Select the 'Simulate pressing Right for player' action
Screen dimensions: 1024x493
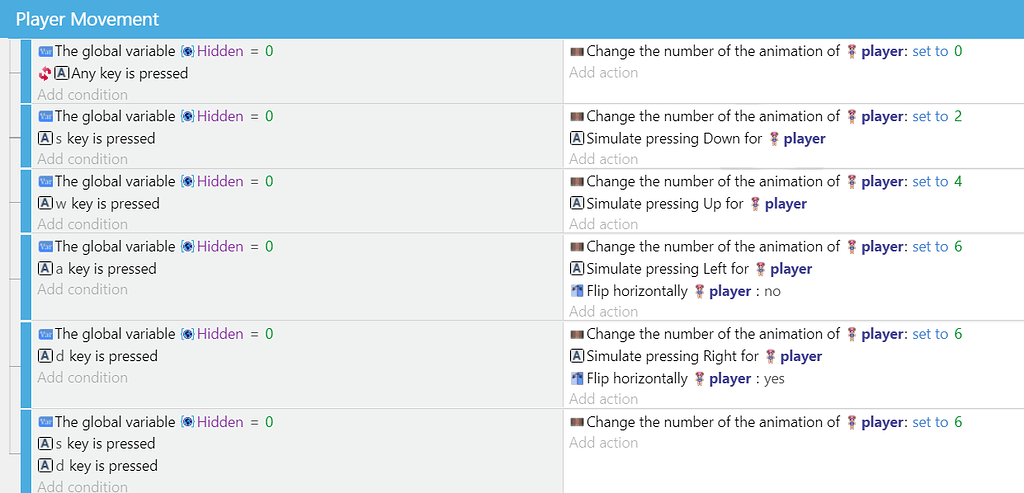(696, 357)
